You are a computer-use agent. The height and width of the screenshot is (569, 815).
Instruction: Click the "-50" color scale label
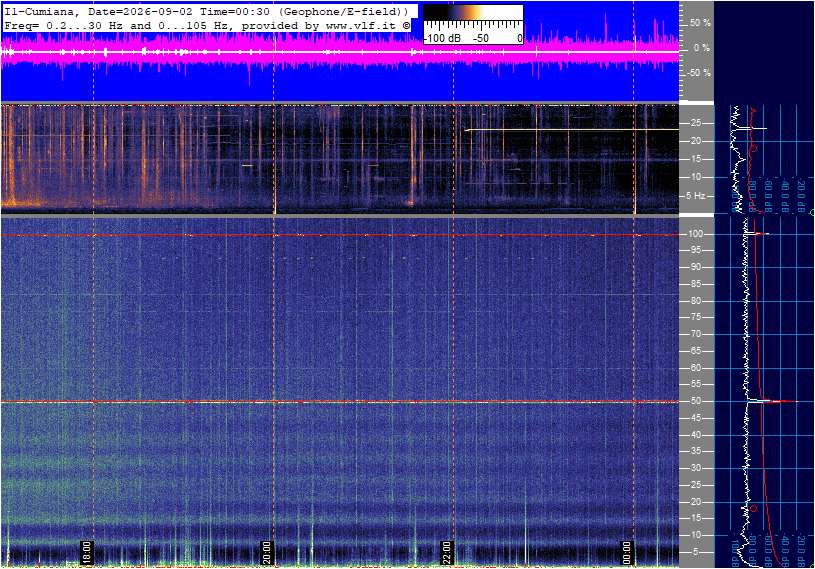(x=481, y=38)
